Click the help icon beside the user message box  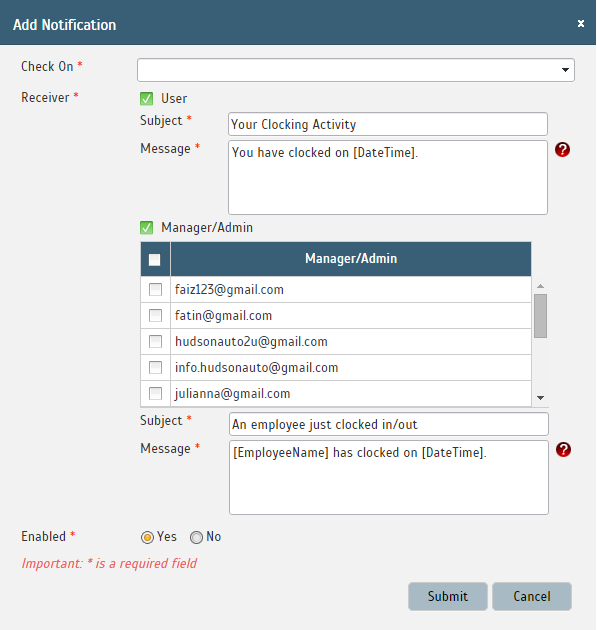point(562,149)
